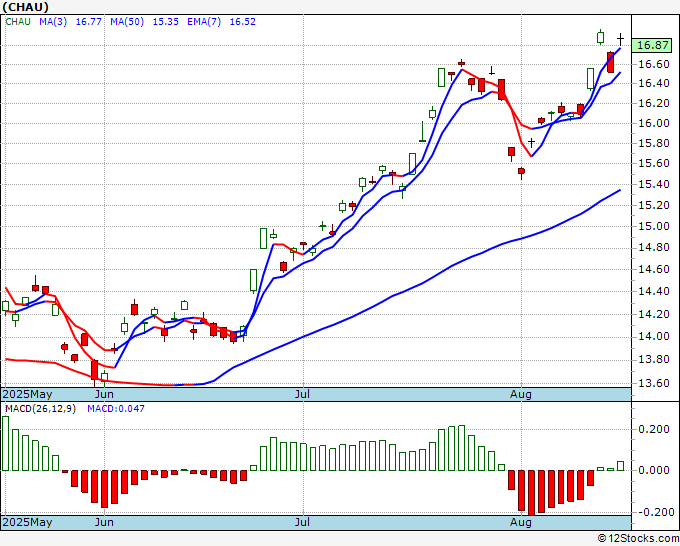Click the MA(50) legend label
Viewport: 680px width, 546px height.
pos(127,22)
